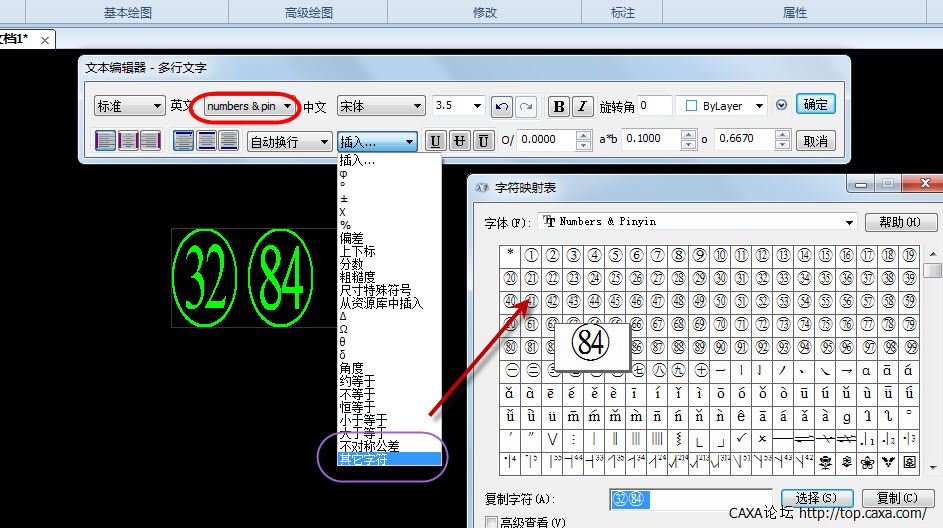
Task: Set bottom vertical text alignment icon
Action: 229,141
